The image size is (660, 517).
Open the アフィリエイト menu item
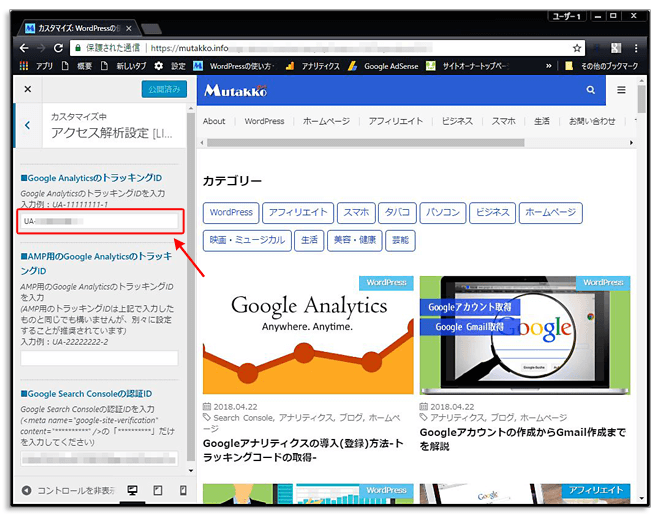[x=396, y=121]
